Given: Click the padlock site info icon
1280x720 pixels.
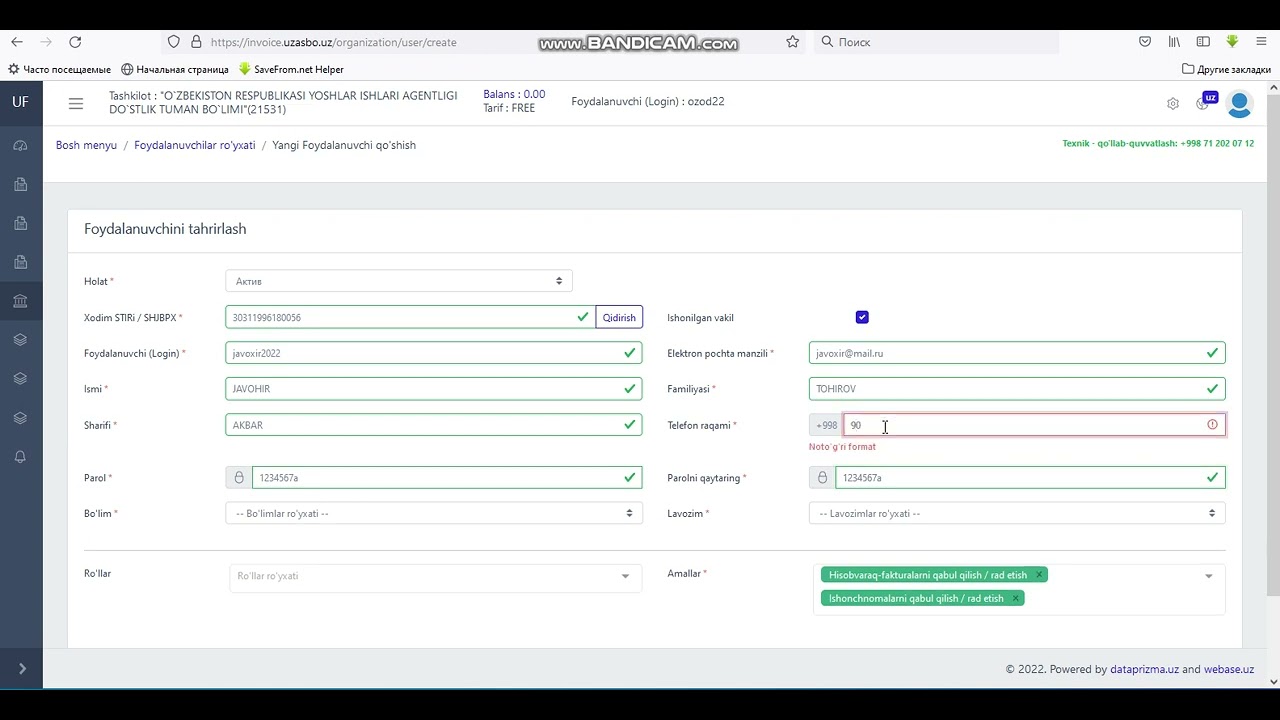Looking at the screenshot, I should point(196,42).
